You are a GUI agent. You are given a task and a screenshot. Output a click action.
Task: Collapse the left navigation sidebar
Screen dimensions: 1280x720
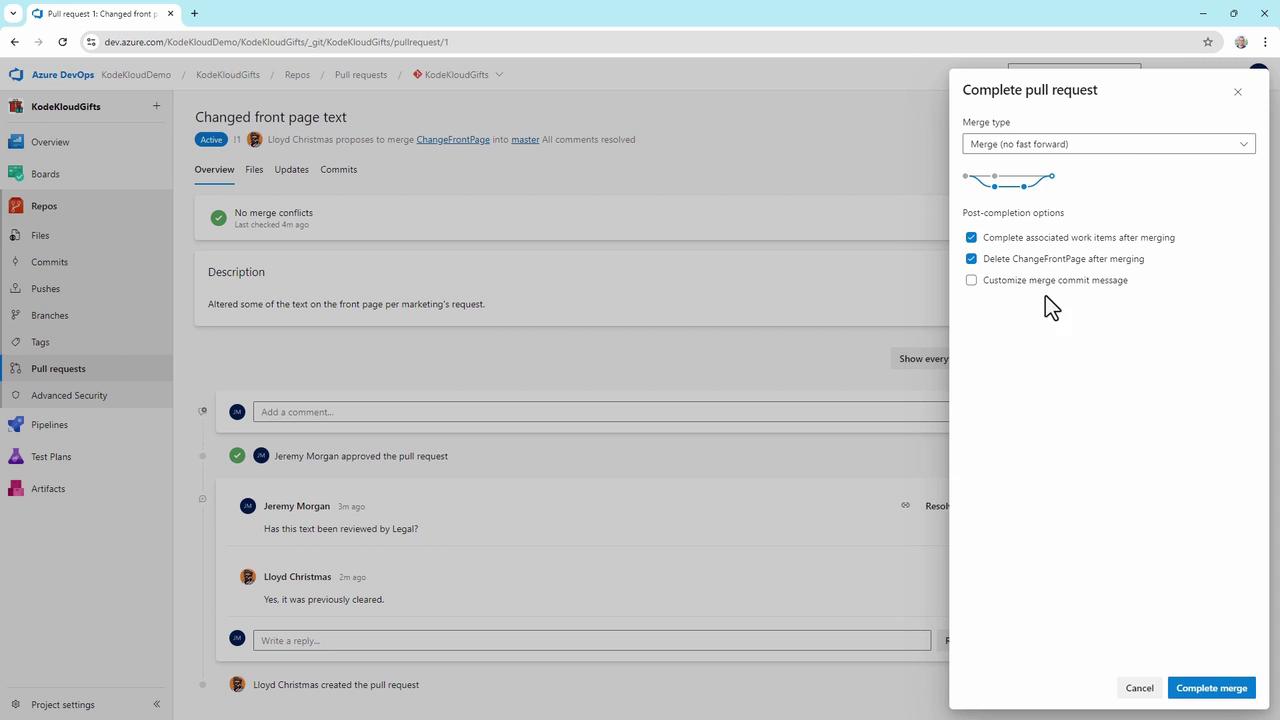coord(156,705)
